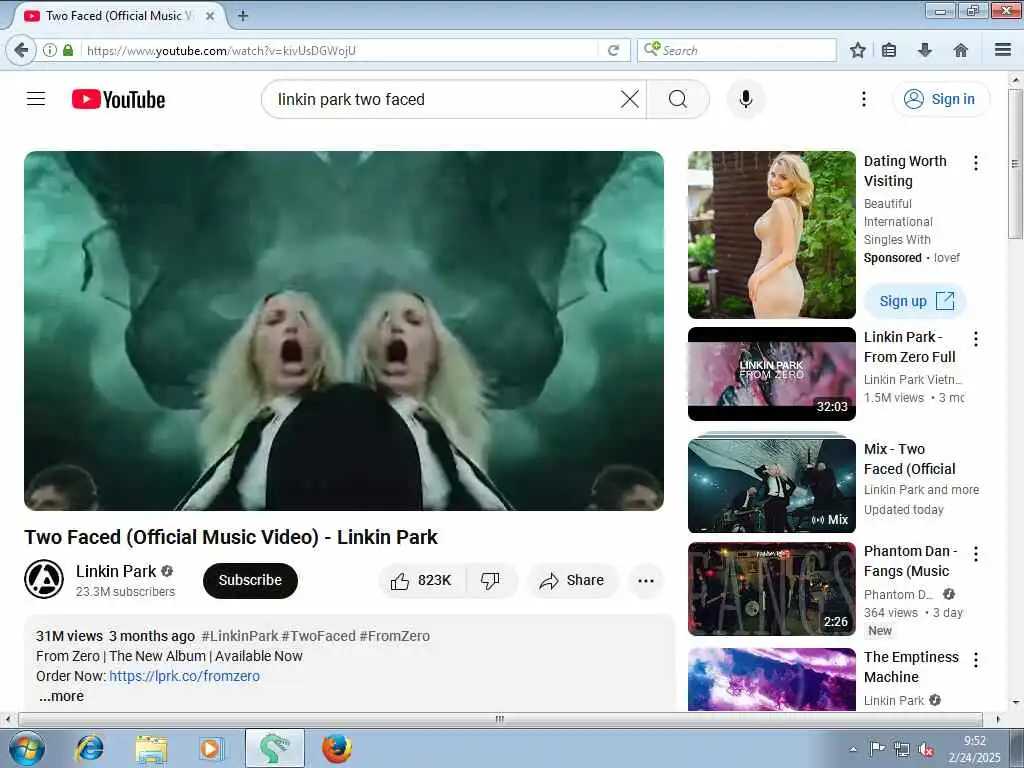Click the browser URL address bar
This screenshot has width=1024, height=768.
coord(340,50)
